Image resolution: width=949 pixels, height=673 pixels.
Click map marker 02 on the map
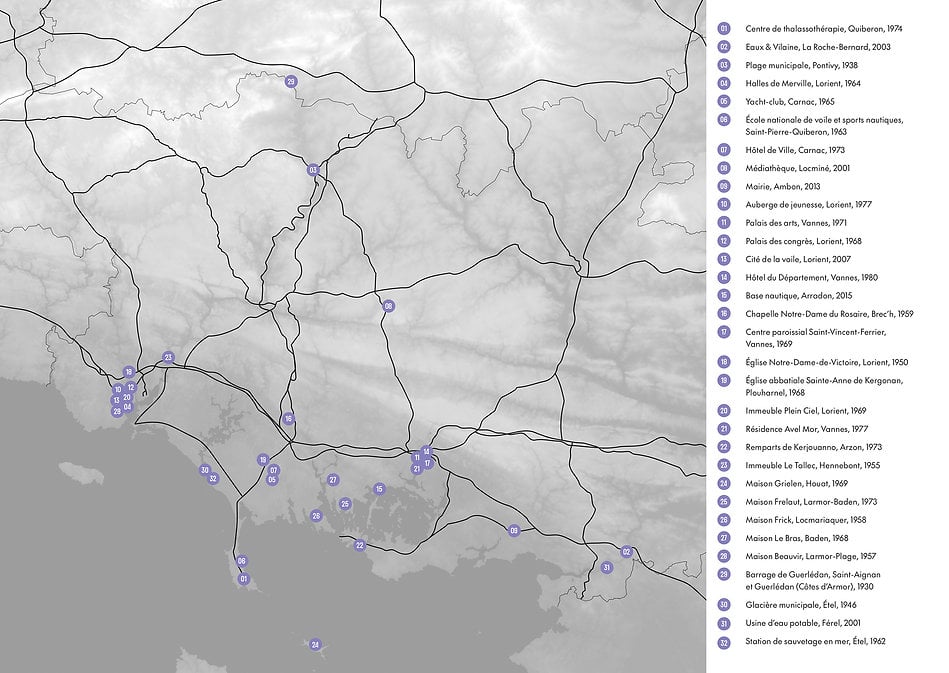[627, 552]
